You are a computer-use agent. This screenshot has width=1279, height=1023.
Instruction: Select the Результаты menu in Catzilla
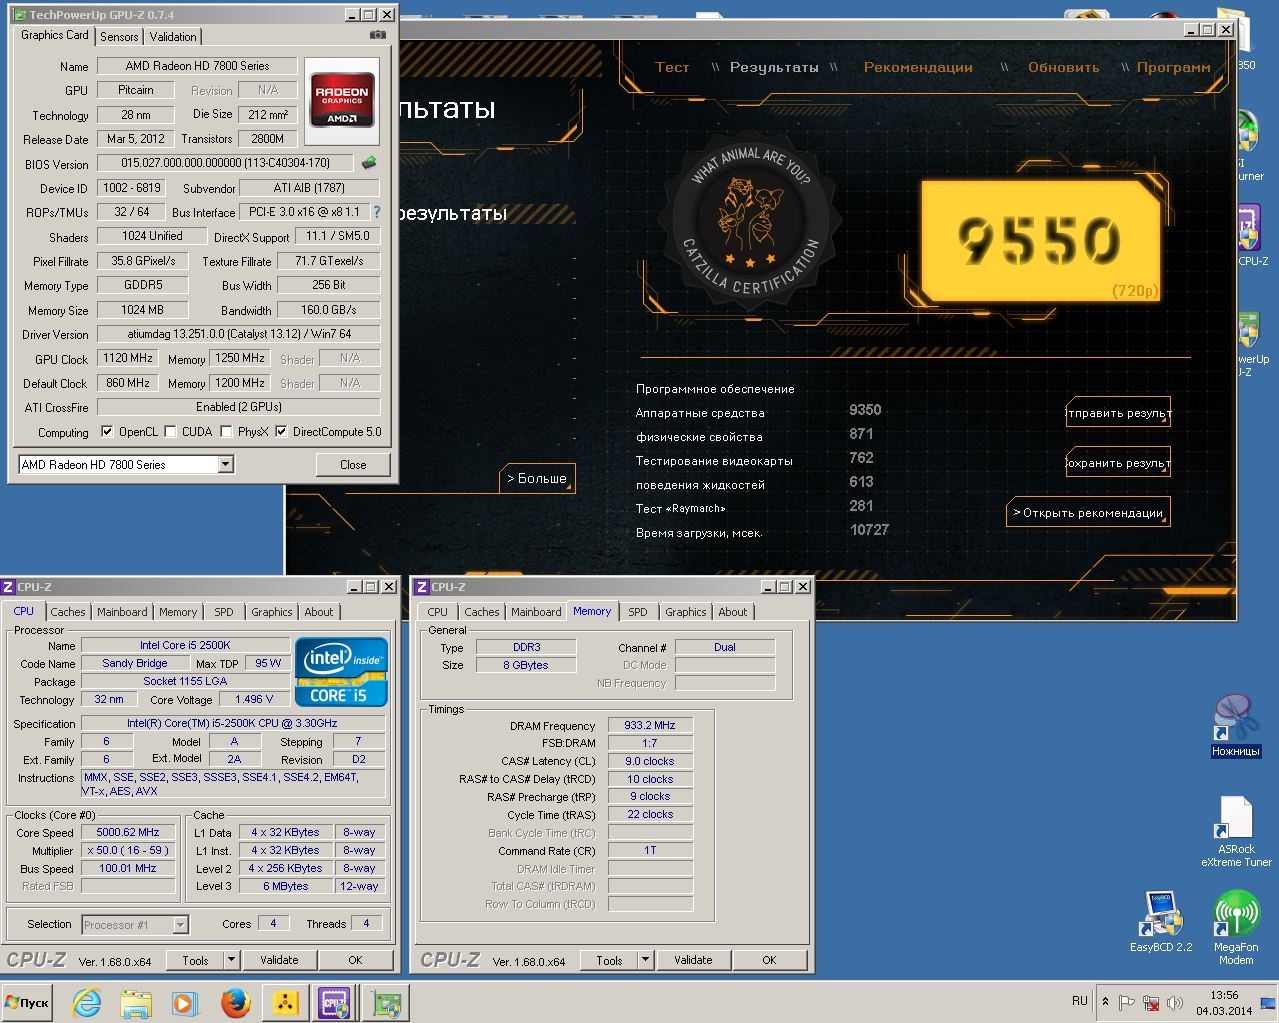pyautogui.click(x=774, y=67)
